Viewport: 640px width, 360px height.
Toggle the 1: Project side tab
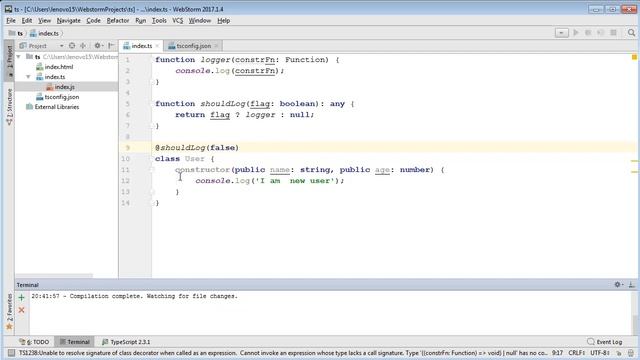click(10, 60)
